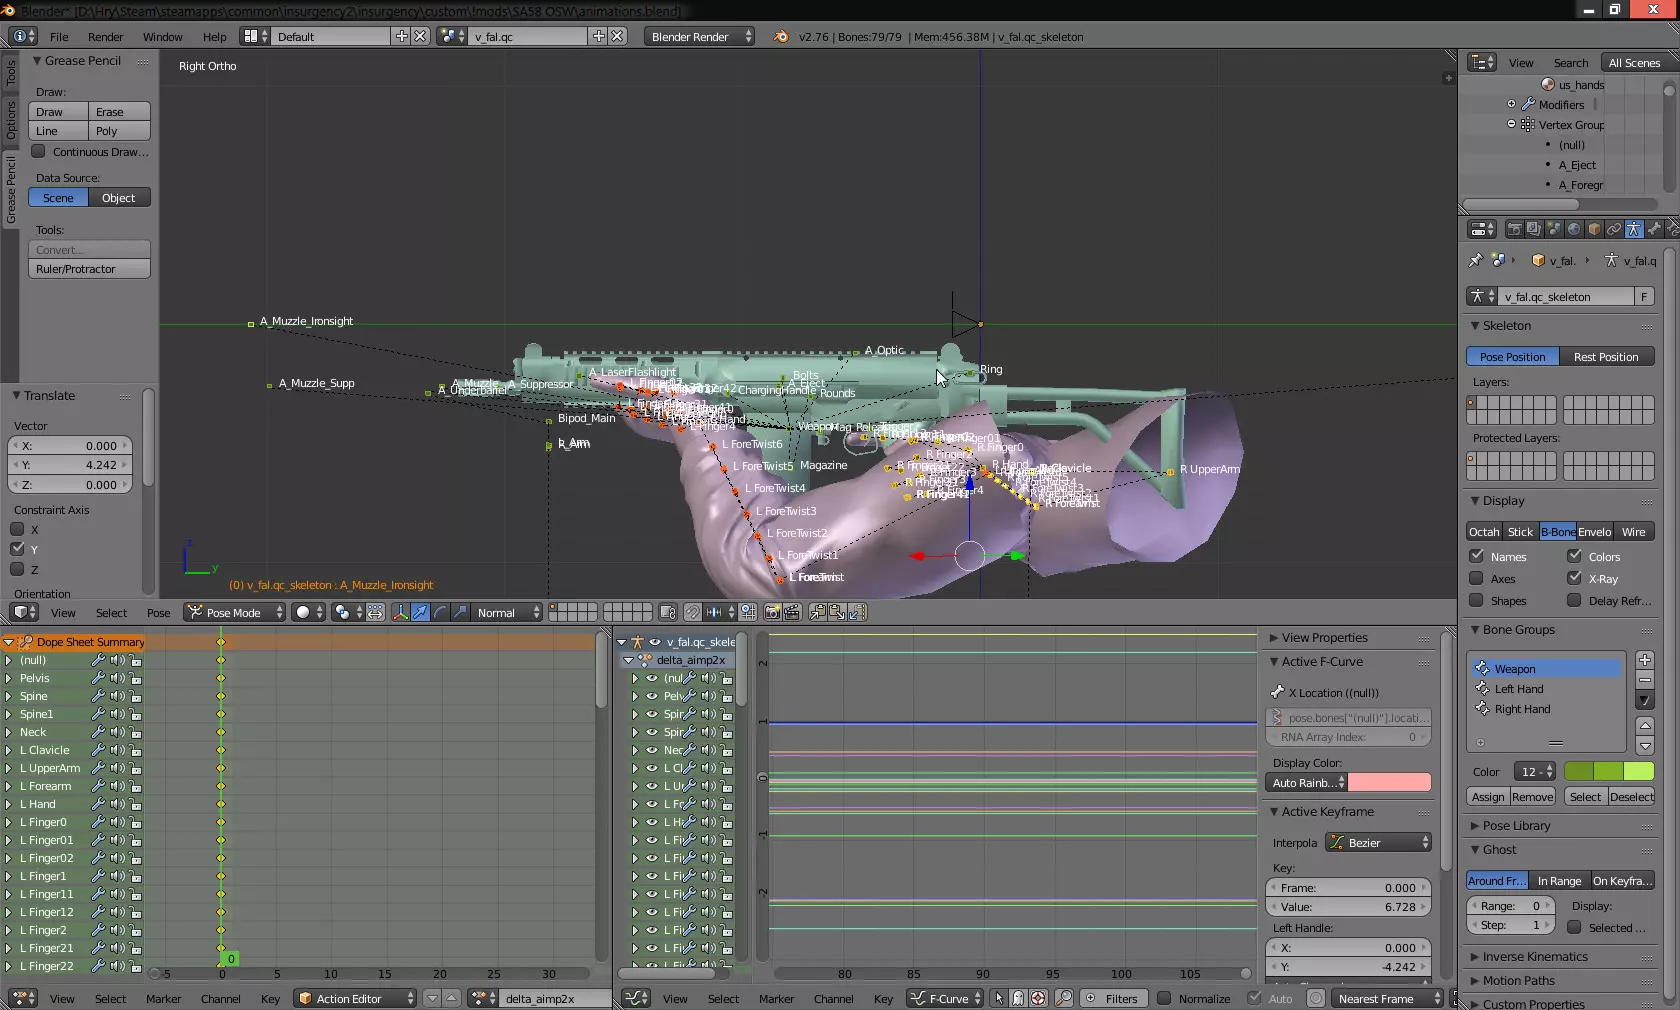The image size is (1680, 1010).
Task: Switch to the Bone properties tab
Action: (1654, 229)
